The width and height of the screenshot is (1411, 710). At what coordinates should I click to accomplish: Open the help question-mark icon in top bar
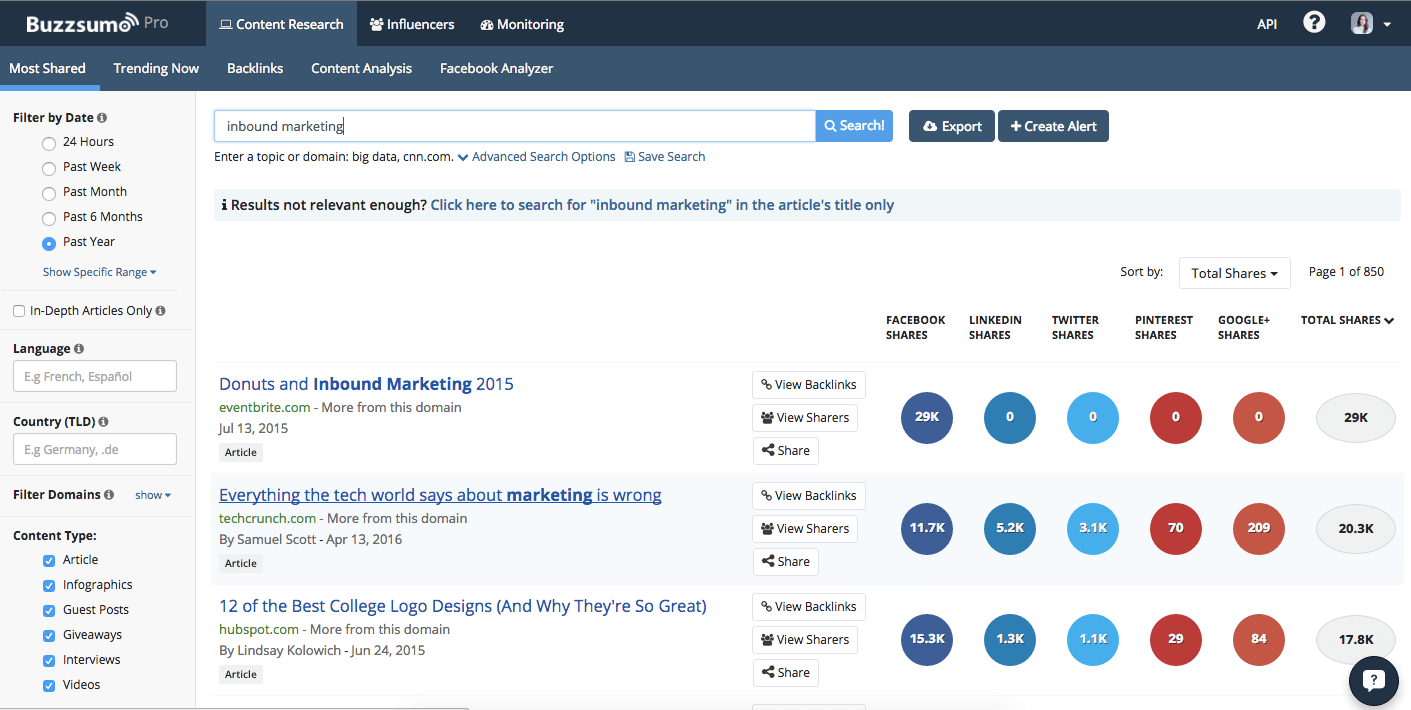pyautogui.click(x=1313, y=21)
